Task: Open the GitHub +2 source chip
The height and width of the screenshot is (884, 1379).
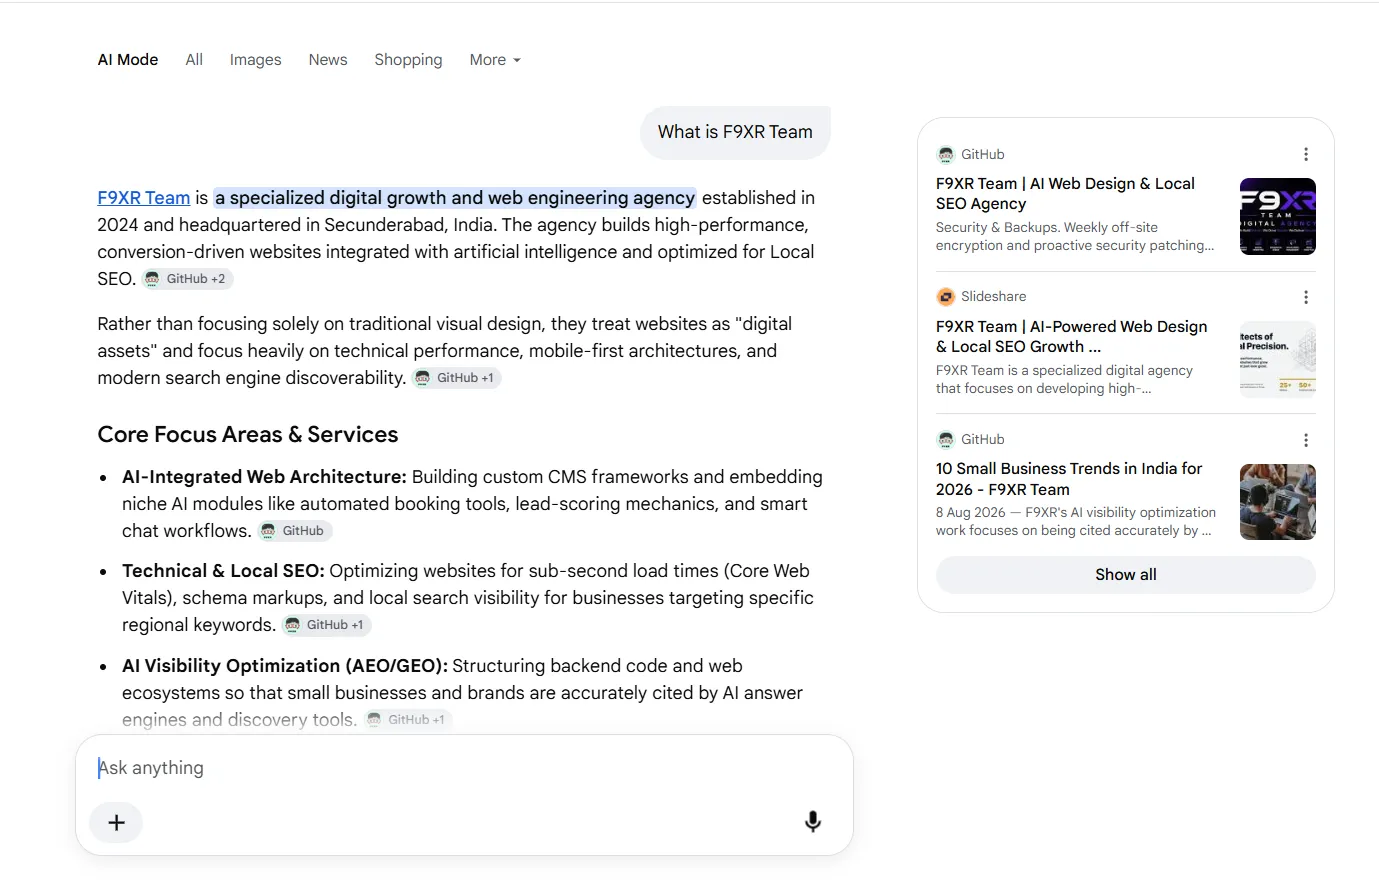Action: point(187,279)
